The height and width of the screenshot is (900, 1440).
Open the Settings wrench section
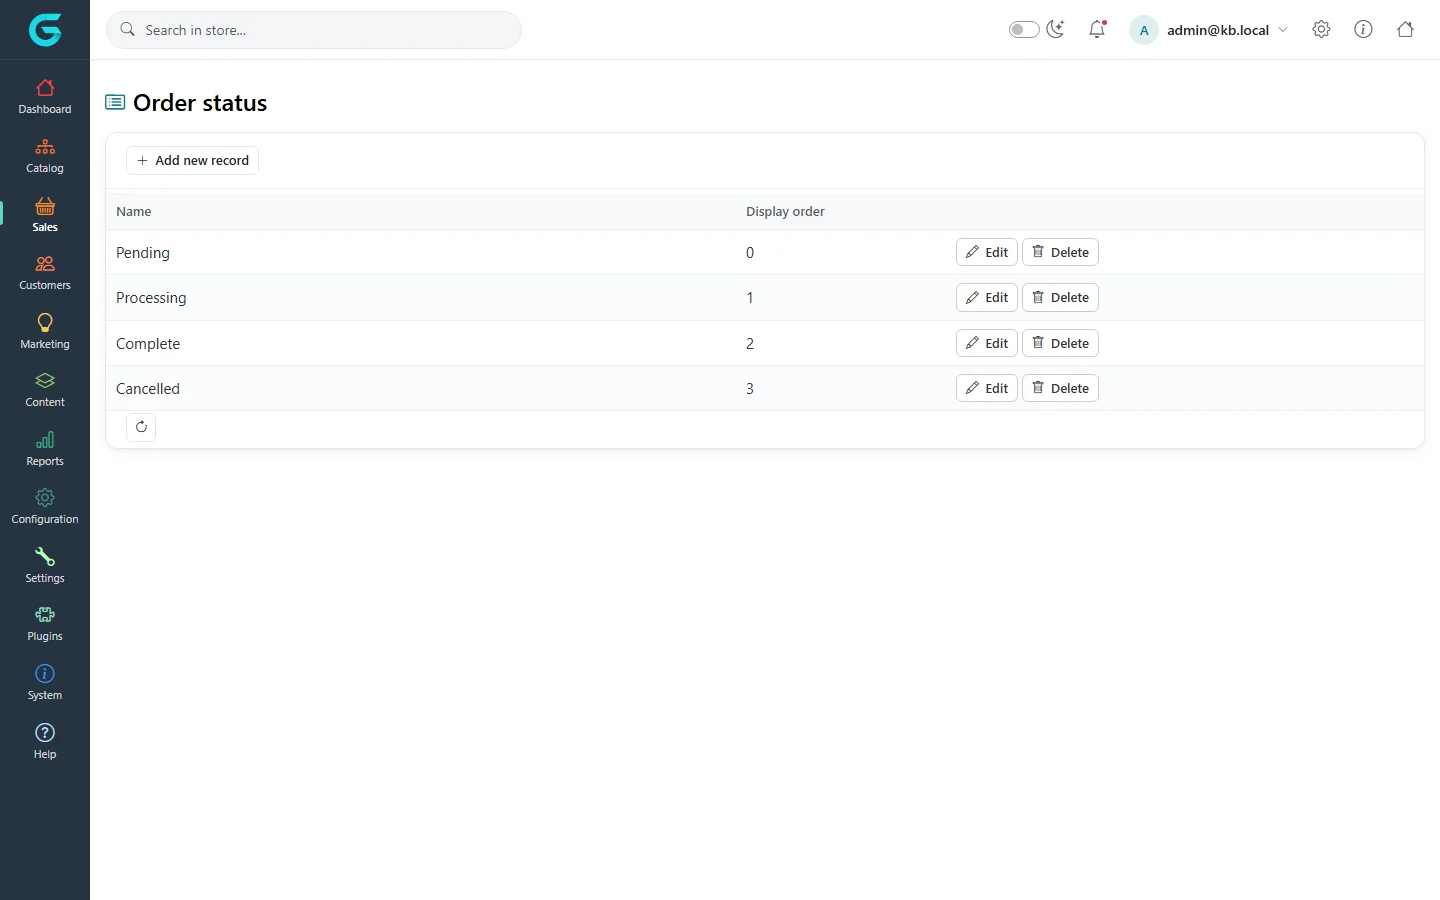pos(45,566)
